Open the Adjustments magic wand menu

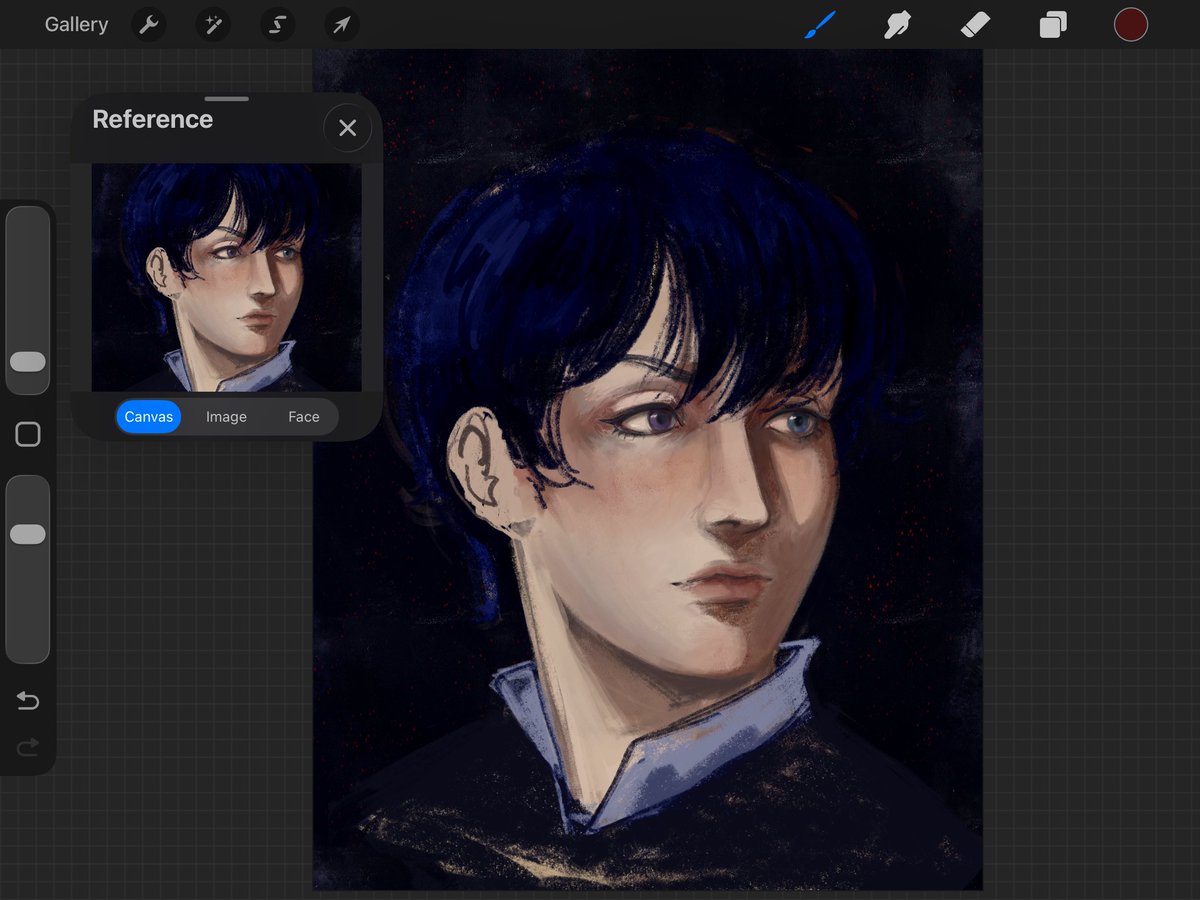(x=213, y=25)
